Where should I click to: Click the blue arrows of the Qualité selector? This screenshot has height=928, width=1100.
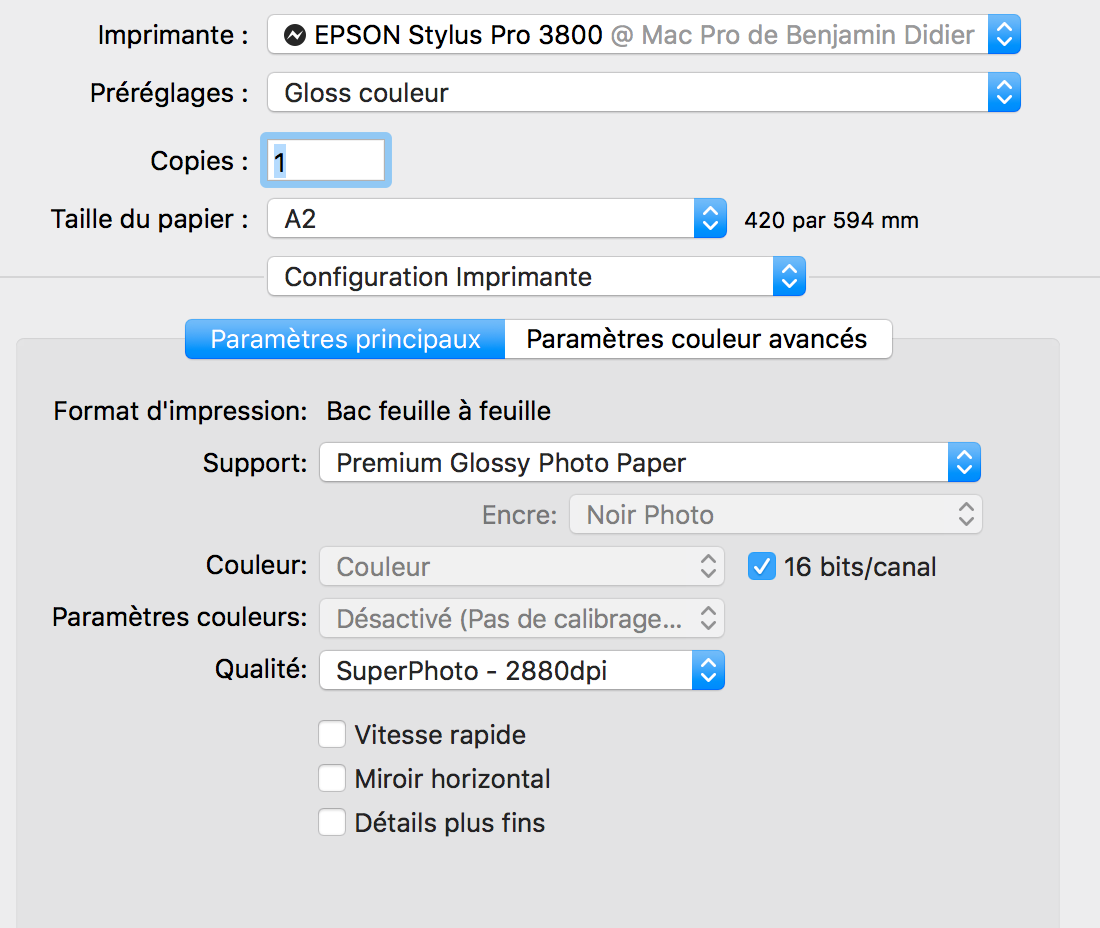(708, 670)
